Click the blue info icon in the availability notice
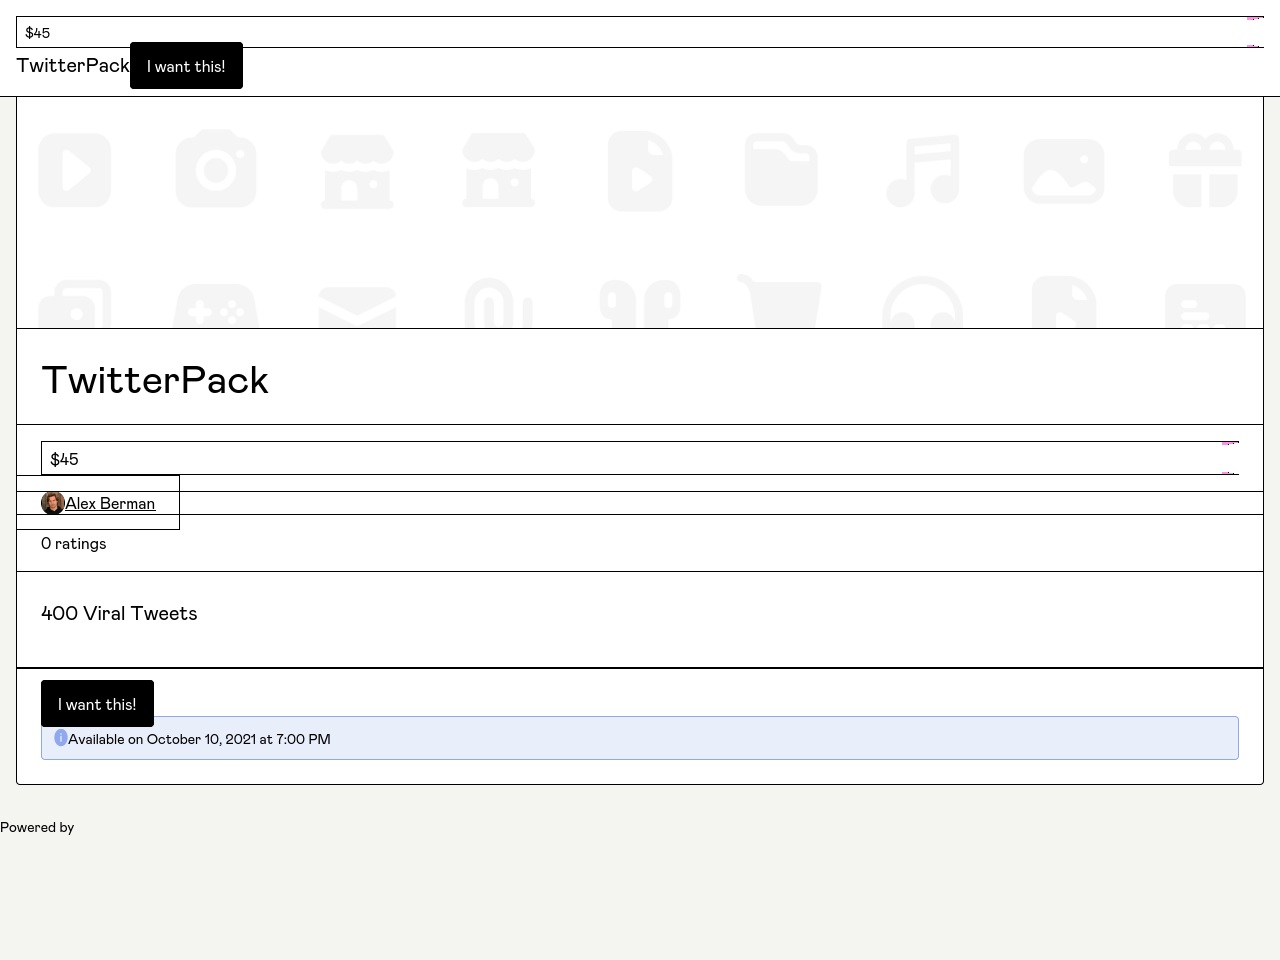Viewport: 1280px width, 960px height. [x=61, y=738]
